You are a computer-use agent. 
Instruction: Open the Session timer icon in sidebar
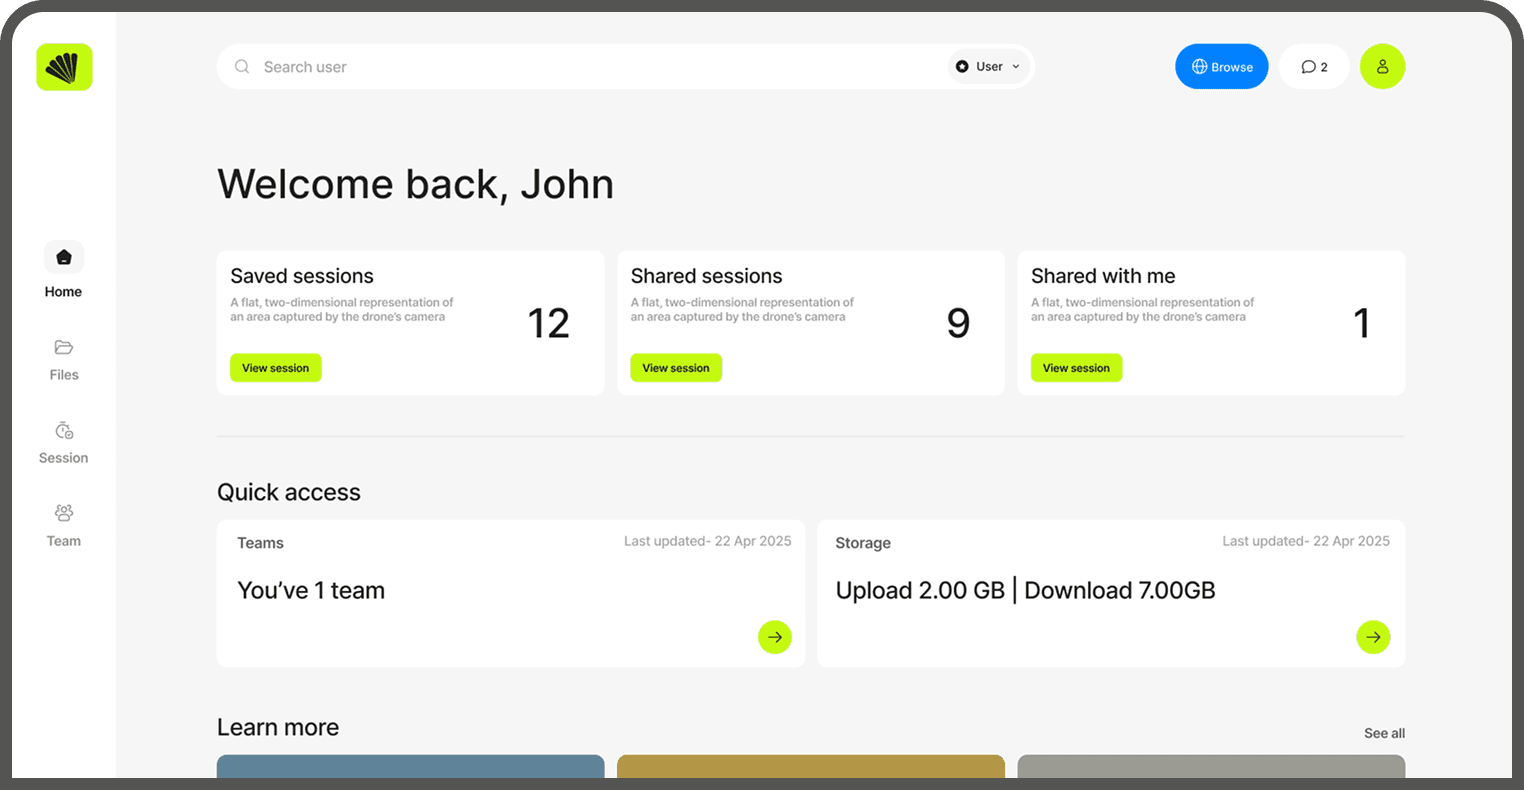[x=63, y=430]
